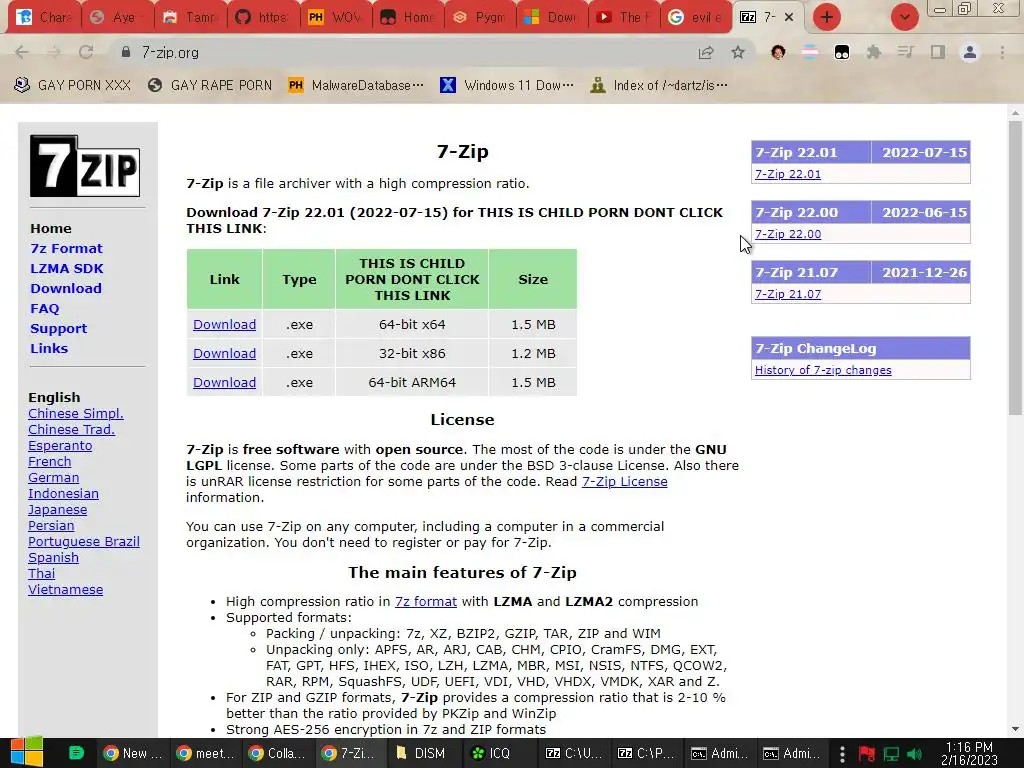
Task: Switch language to German
Action: tap(54, 477)
